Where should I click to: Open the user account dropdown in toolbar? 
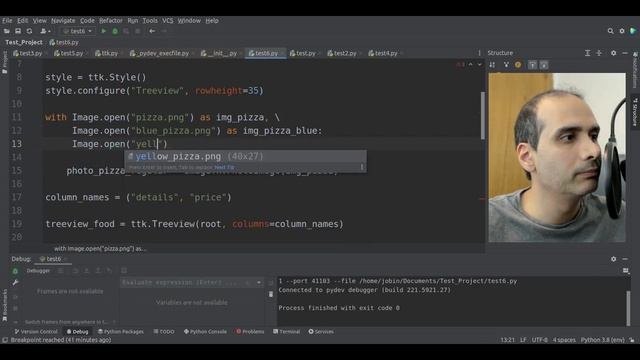point(45,31)
